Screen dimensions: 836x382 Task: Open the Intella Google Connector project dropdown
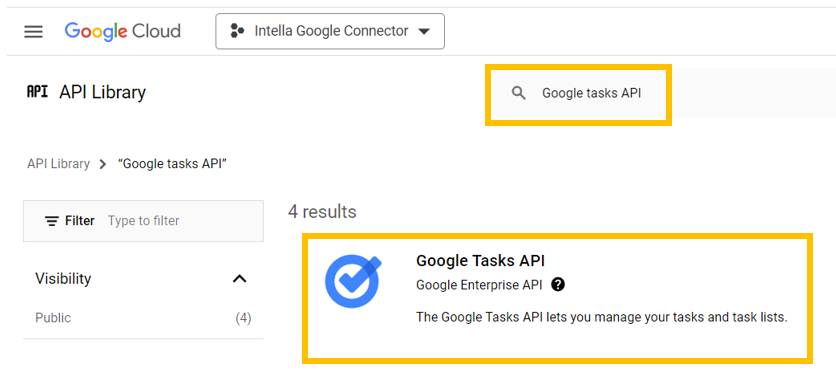click(x=330, y=31)
